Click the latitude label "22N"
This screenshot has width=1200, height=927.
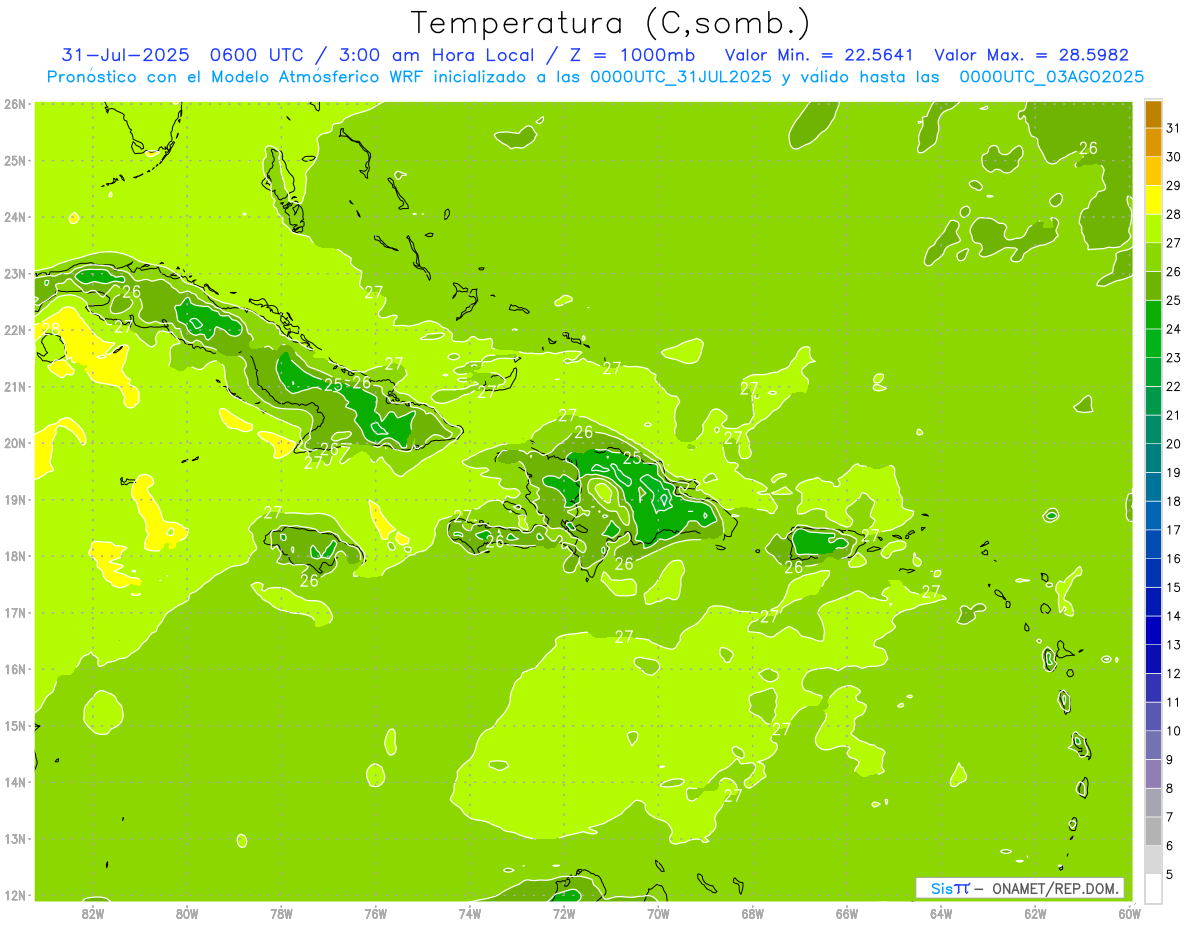click(15, 330)
